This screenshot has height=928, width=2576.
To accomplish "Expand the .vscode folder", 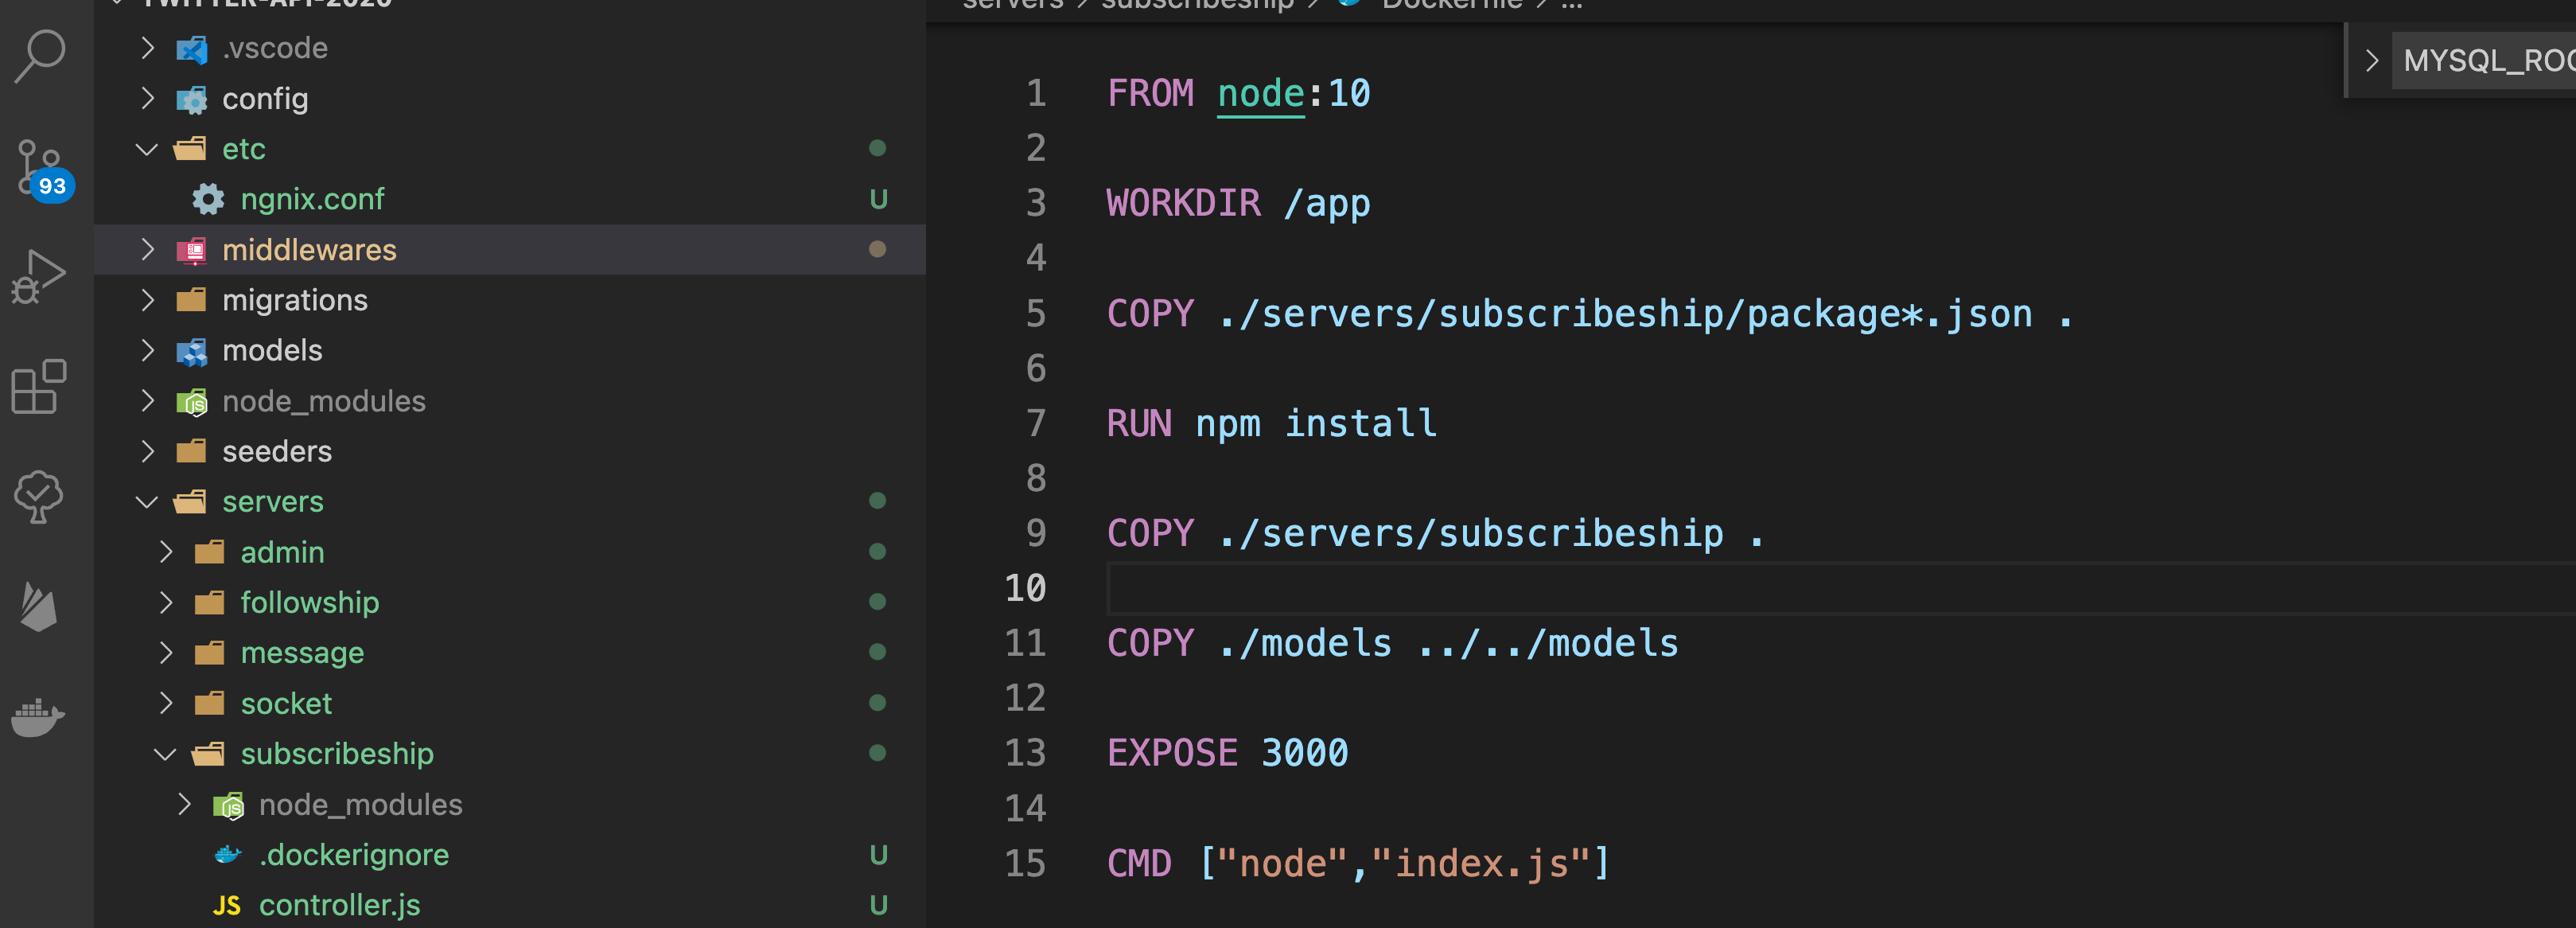I will 148,48.
